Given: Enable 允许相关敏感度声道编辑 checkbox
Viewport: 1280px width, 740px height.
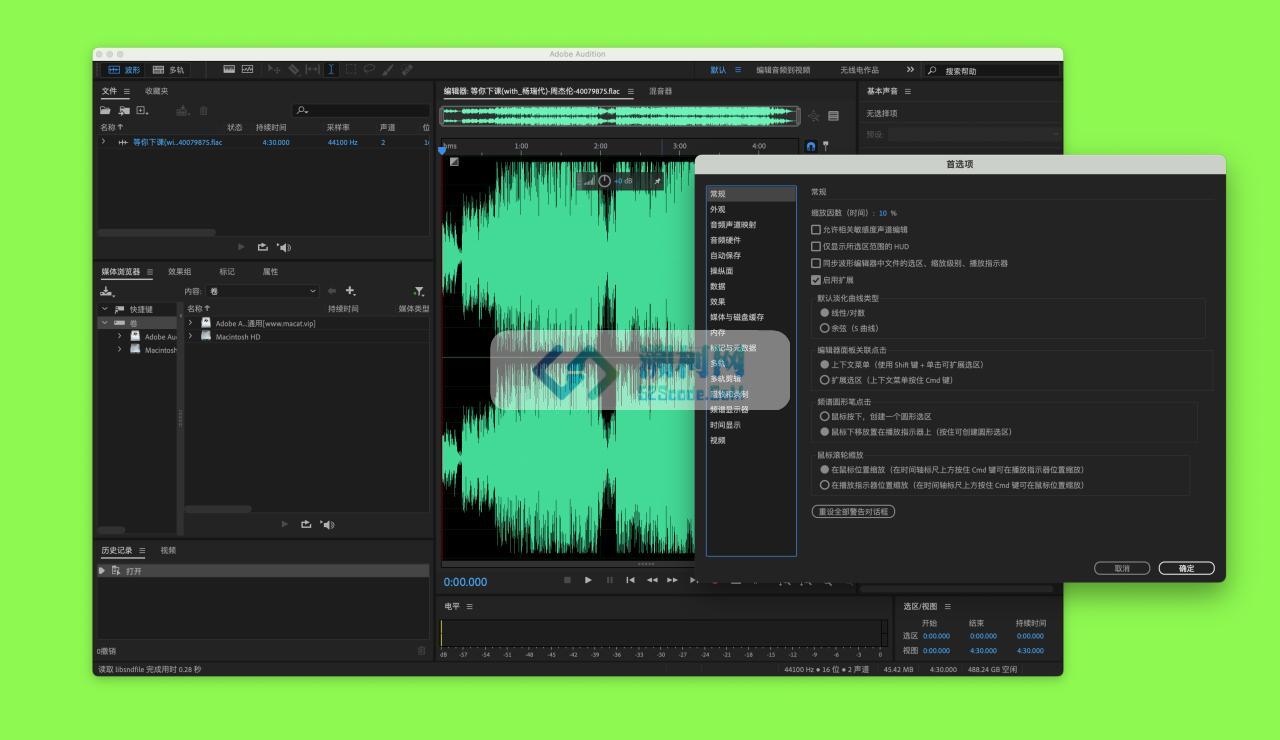Looking at the screenshot, I should click(x=816, y=229).
